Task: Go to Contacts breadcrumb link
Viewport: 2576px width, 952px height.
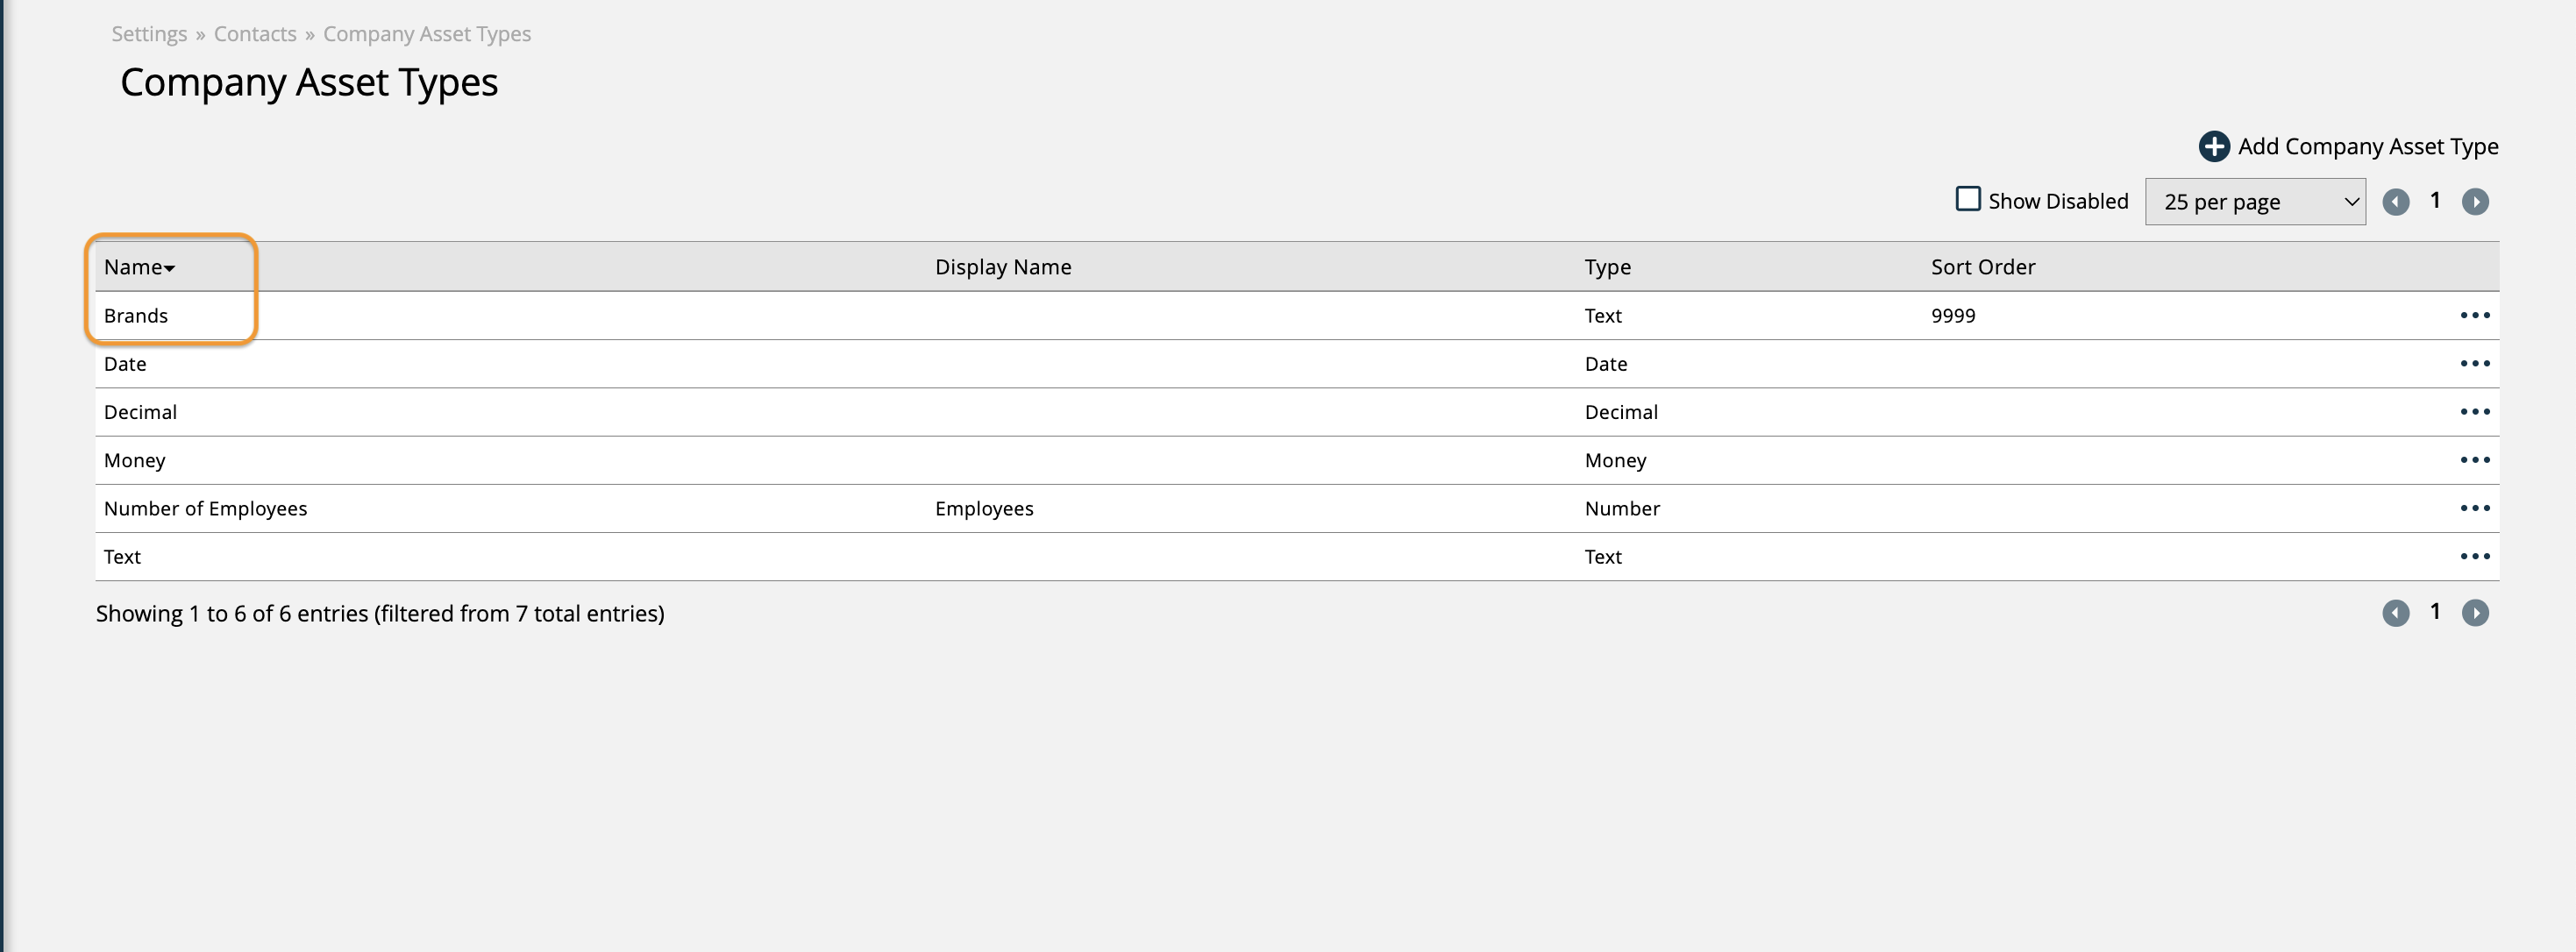Action: (x=255, y=34)
